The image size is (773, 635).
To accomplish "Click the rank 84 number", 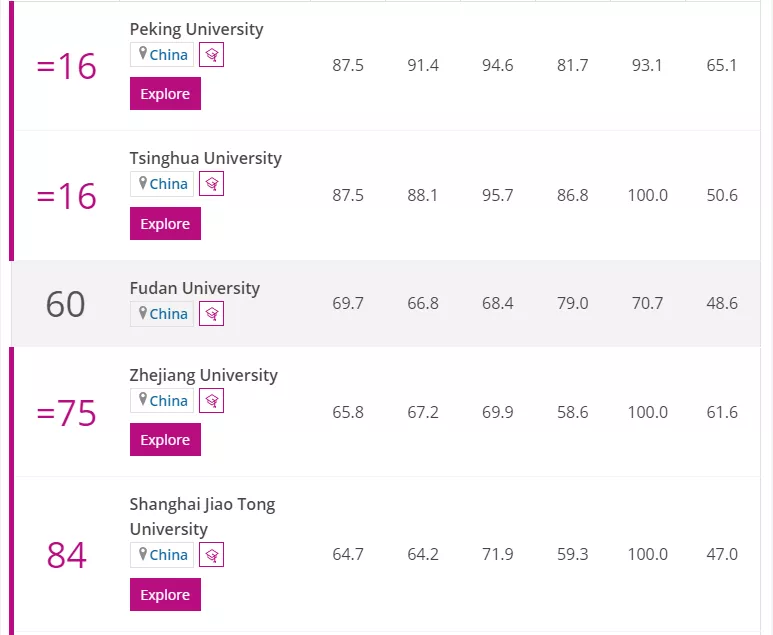I will [x=67, y=555].
